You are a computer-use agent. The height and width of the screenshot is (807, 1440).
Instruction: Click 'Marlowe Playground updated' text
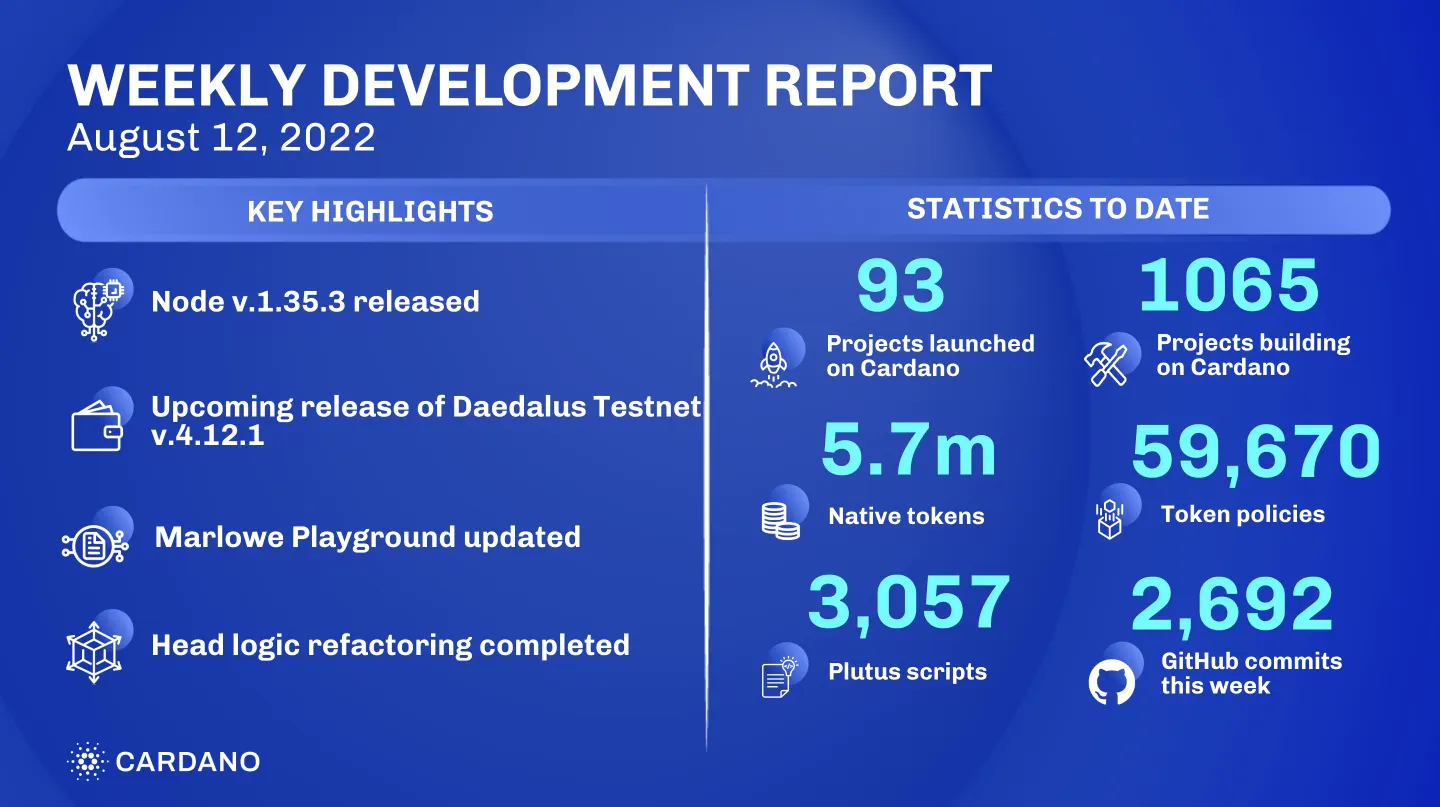(367, 537)
